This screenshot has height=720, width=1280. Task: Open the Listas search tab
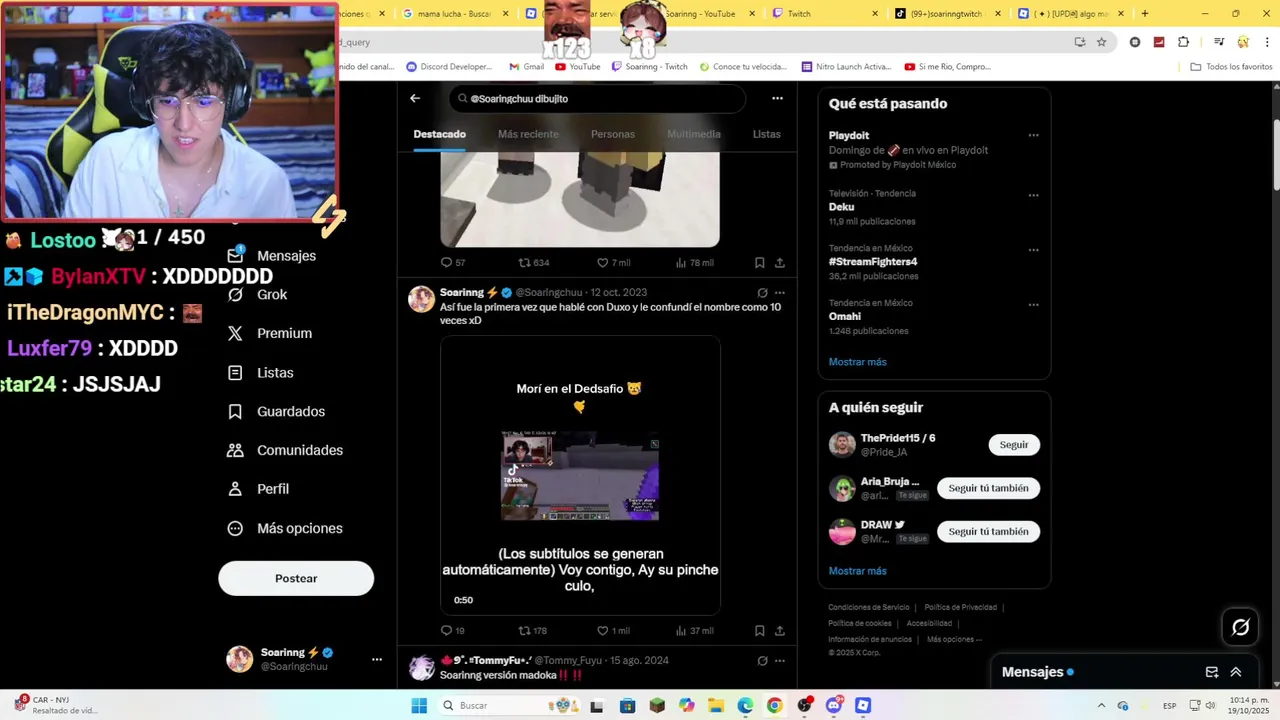point(767,134)
